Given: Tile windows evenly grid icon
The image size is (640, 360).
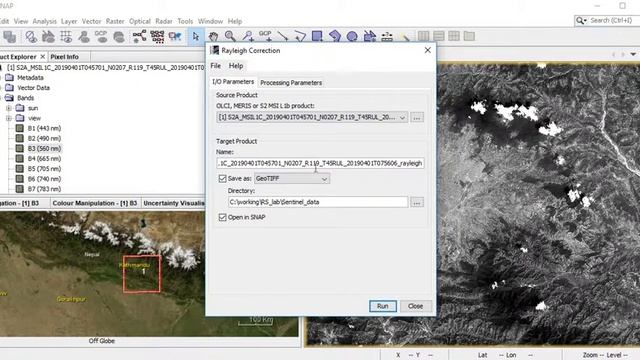Looking at the screenshot, I should [454, 36].
